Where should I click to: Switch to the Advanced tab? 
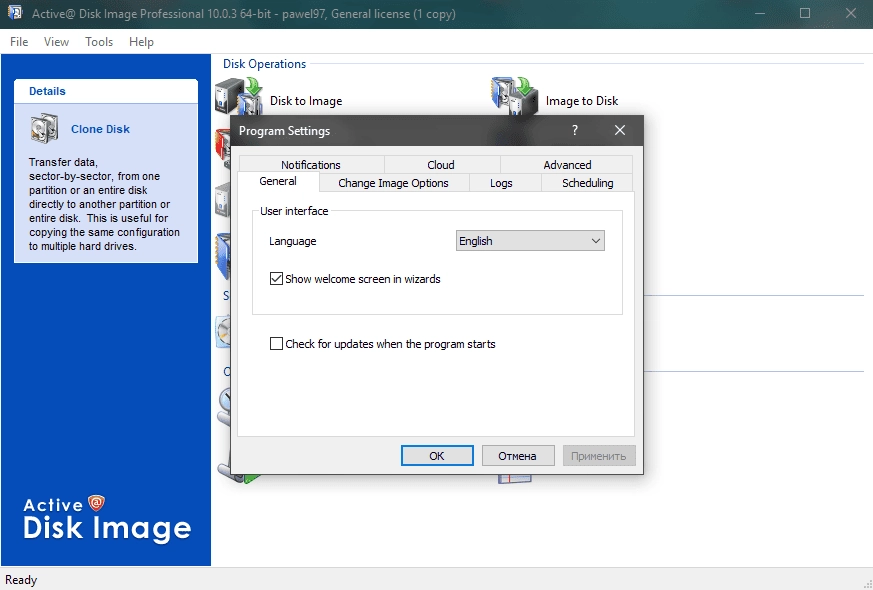pos(567,165)
